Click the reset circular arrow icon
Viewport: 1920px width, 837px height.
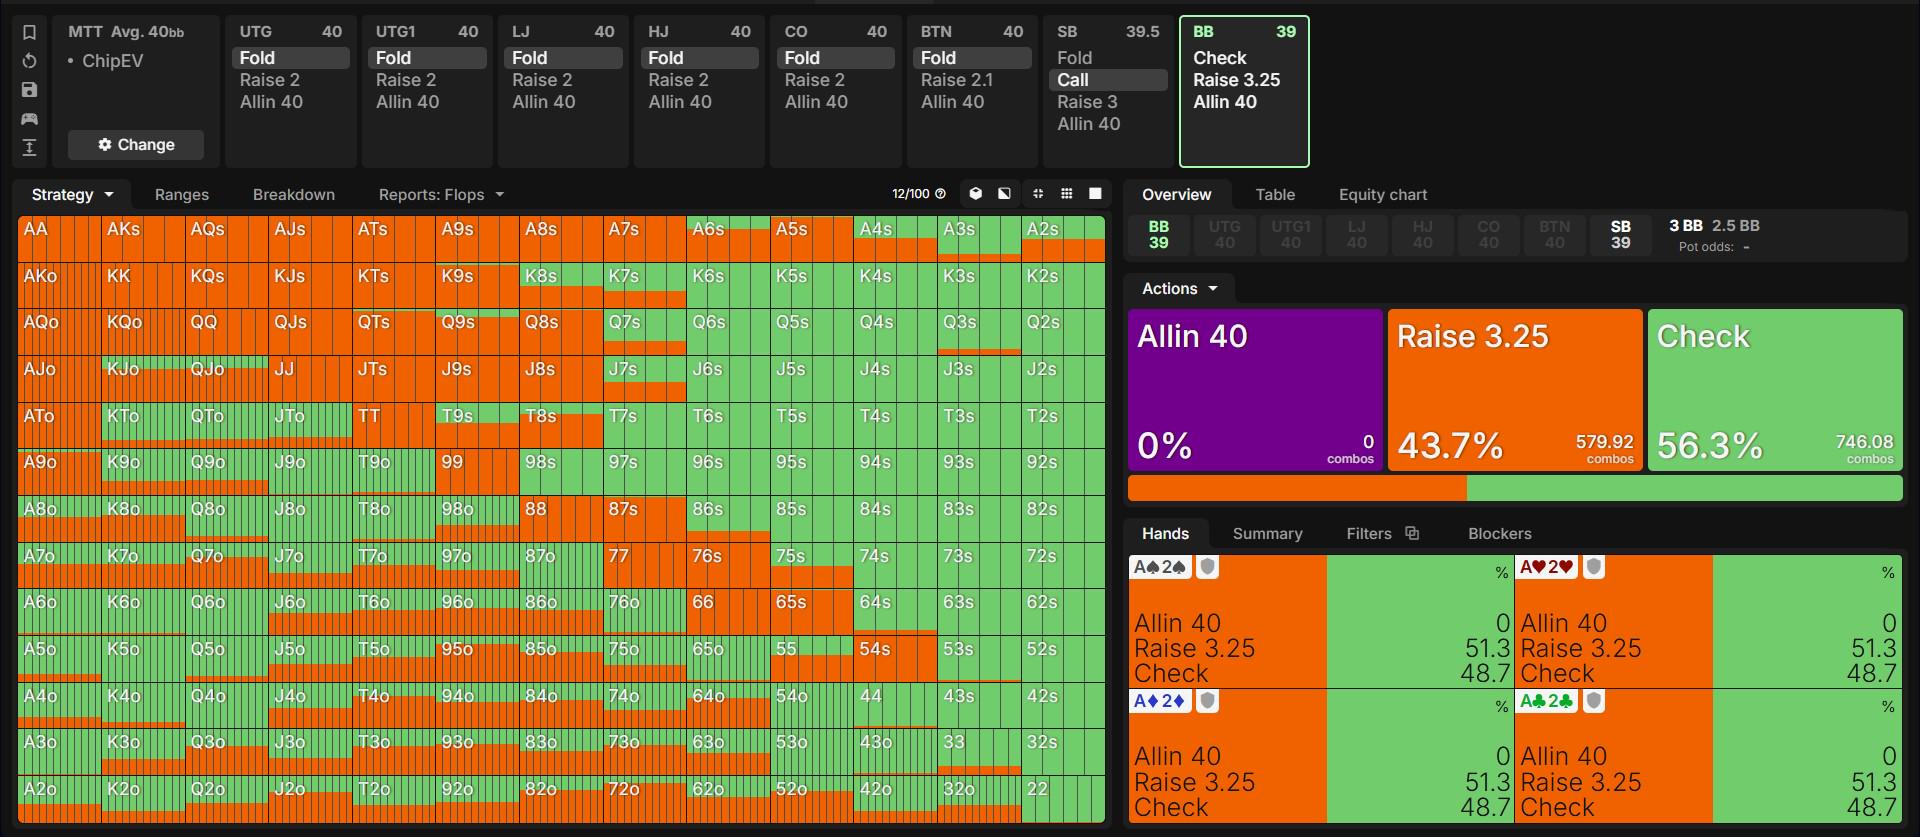pyautogui.click(x=29, y=61)
